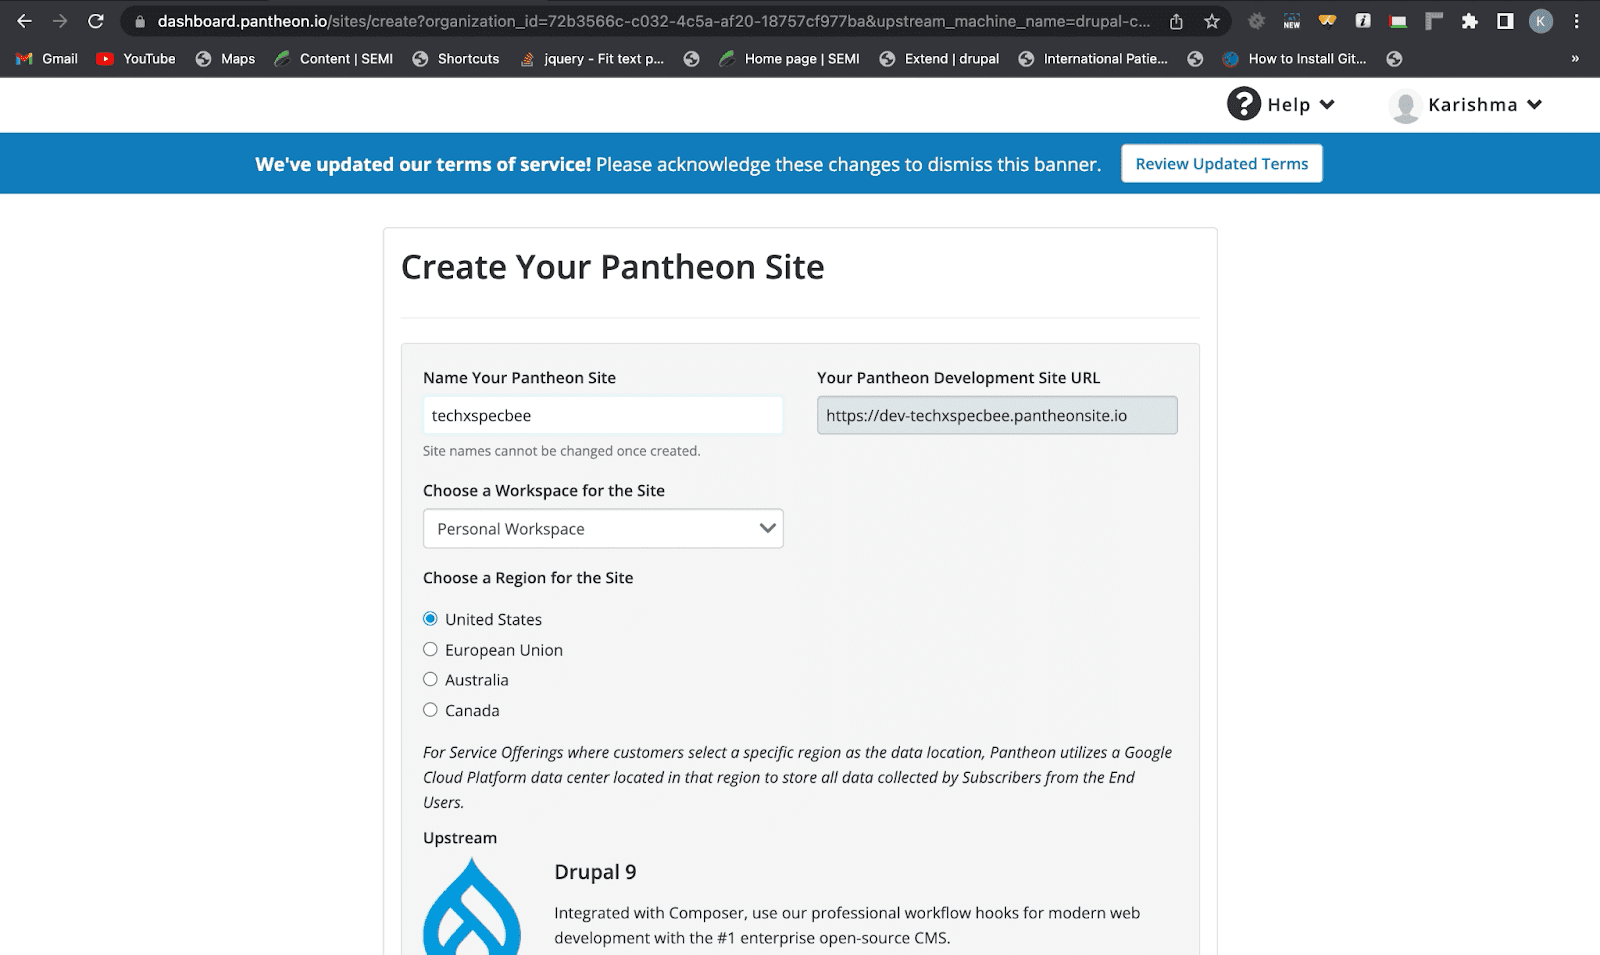This screenshot has height=955, width=1600.
Task: Open the 'How to Install Git...' bookmark
Action: [x=1295, y=59]
